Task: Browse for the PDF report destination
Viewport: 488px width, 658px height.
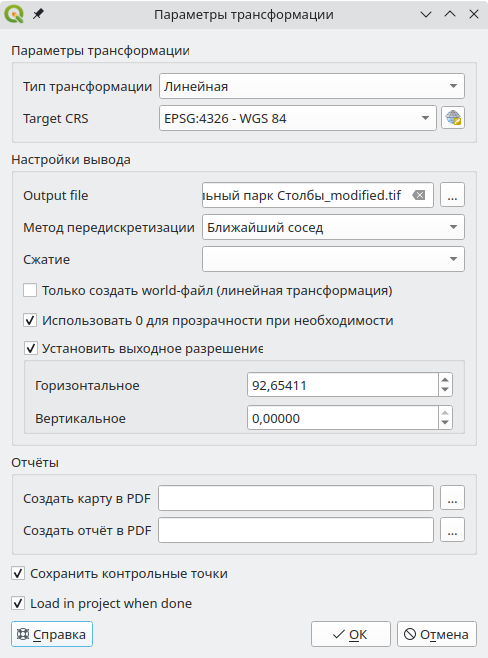Action: click(x=452, y=530)
